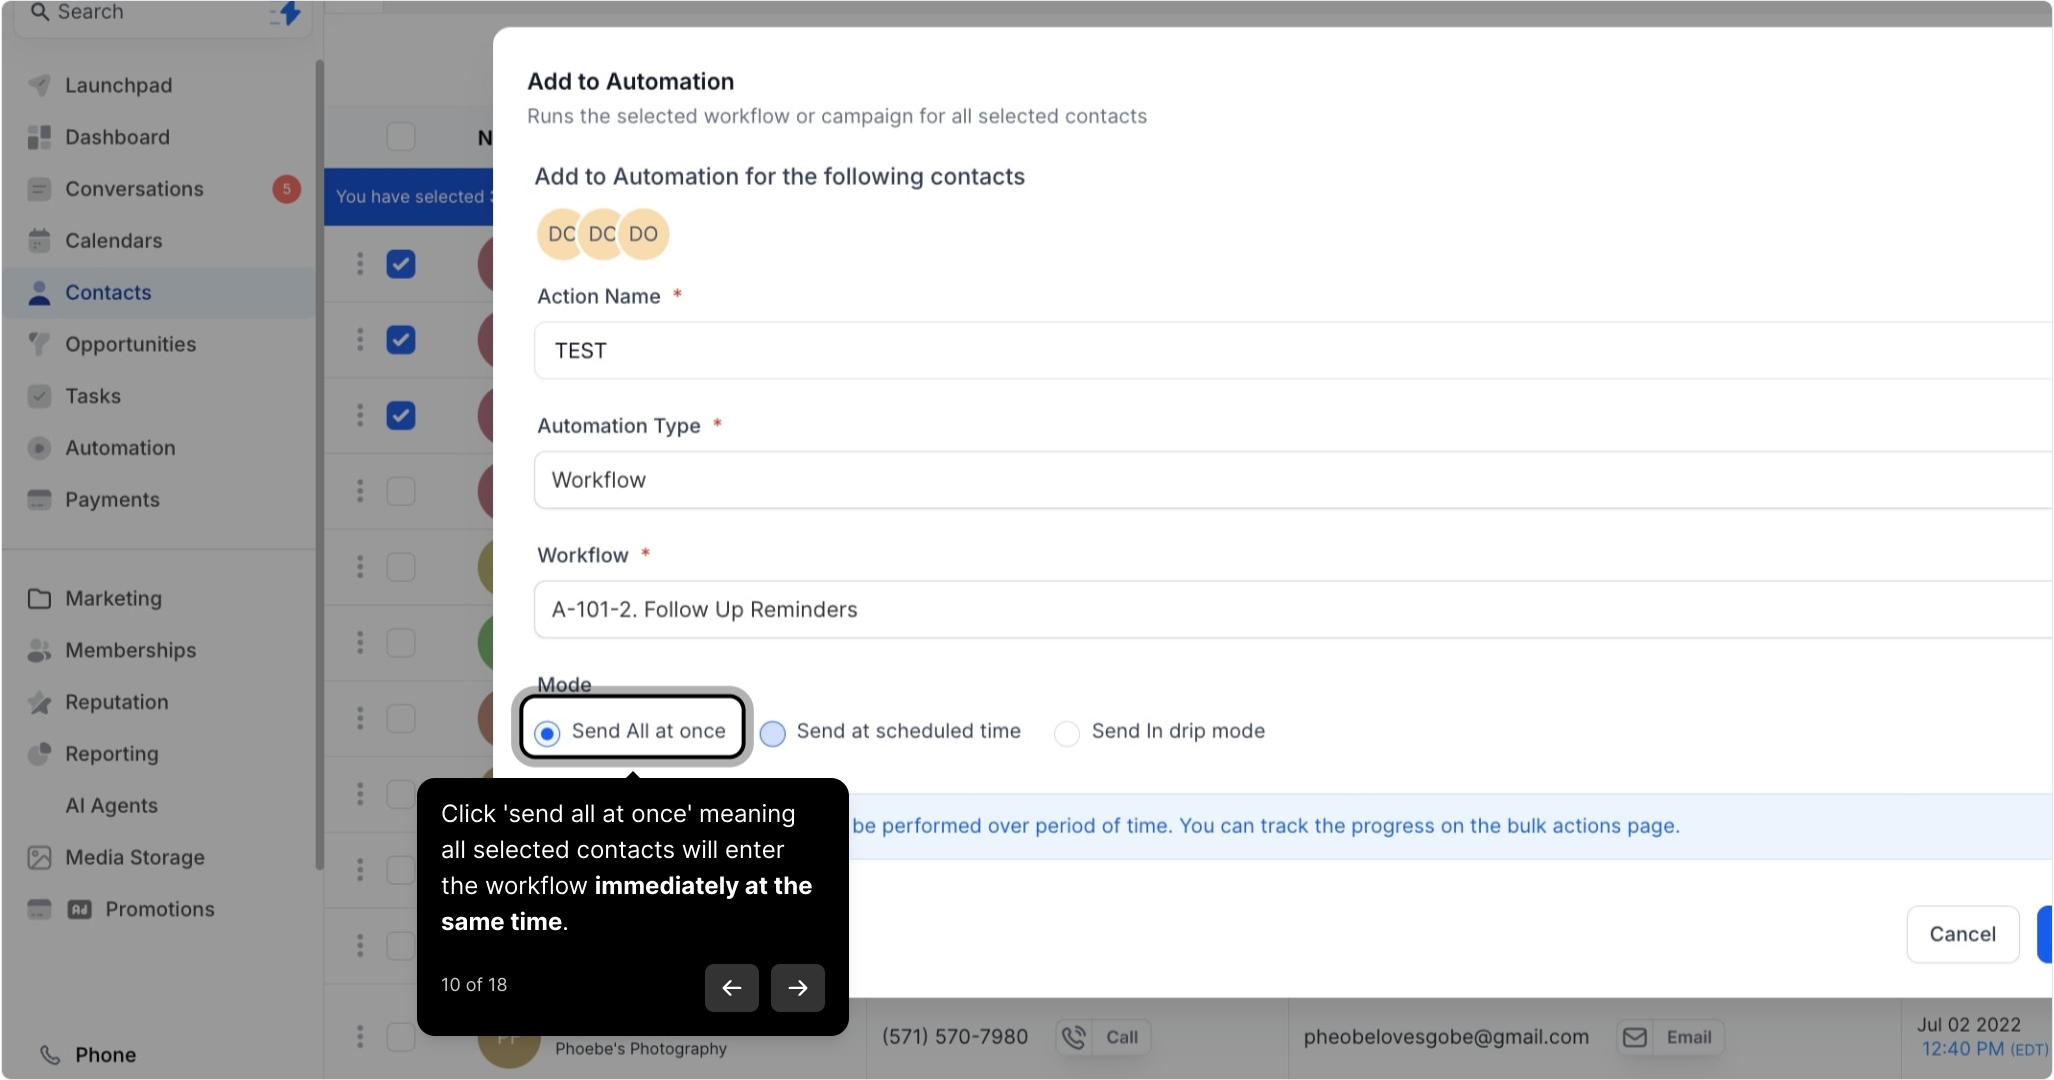Image resolution: width=2054 pixels, height=1080 pixels.
Task: Click the phone call icon beside number
Action: 1073,1038
